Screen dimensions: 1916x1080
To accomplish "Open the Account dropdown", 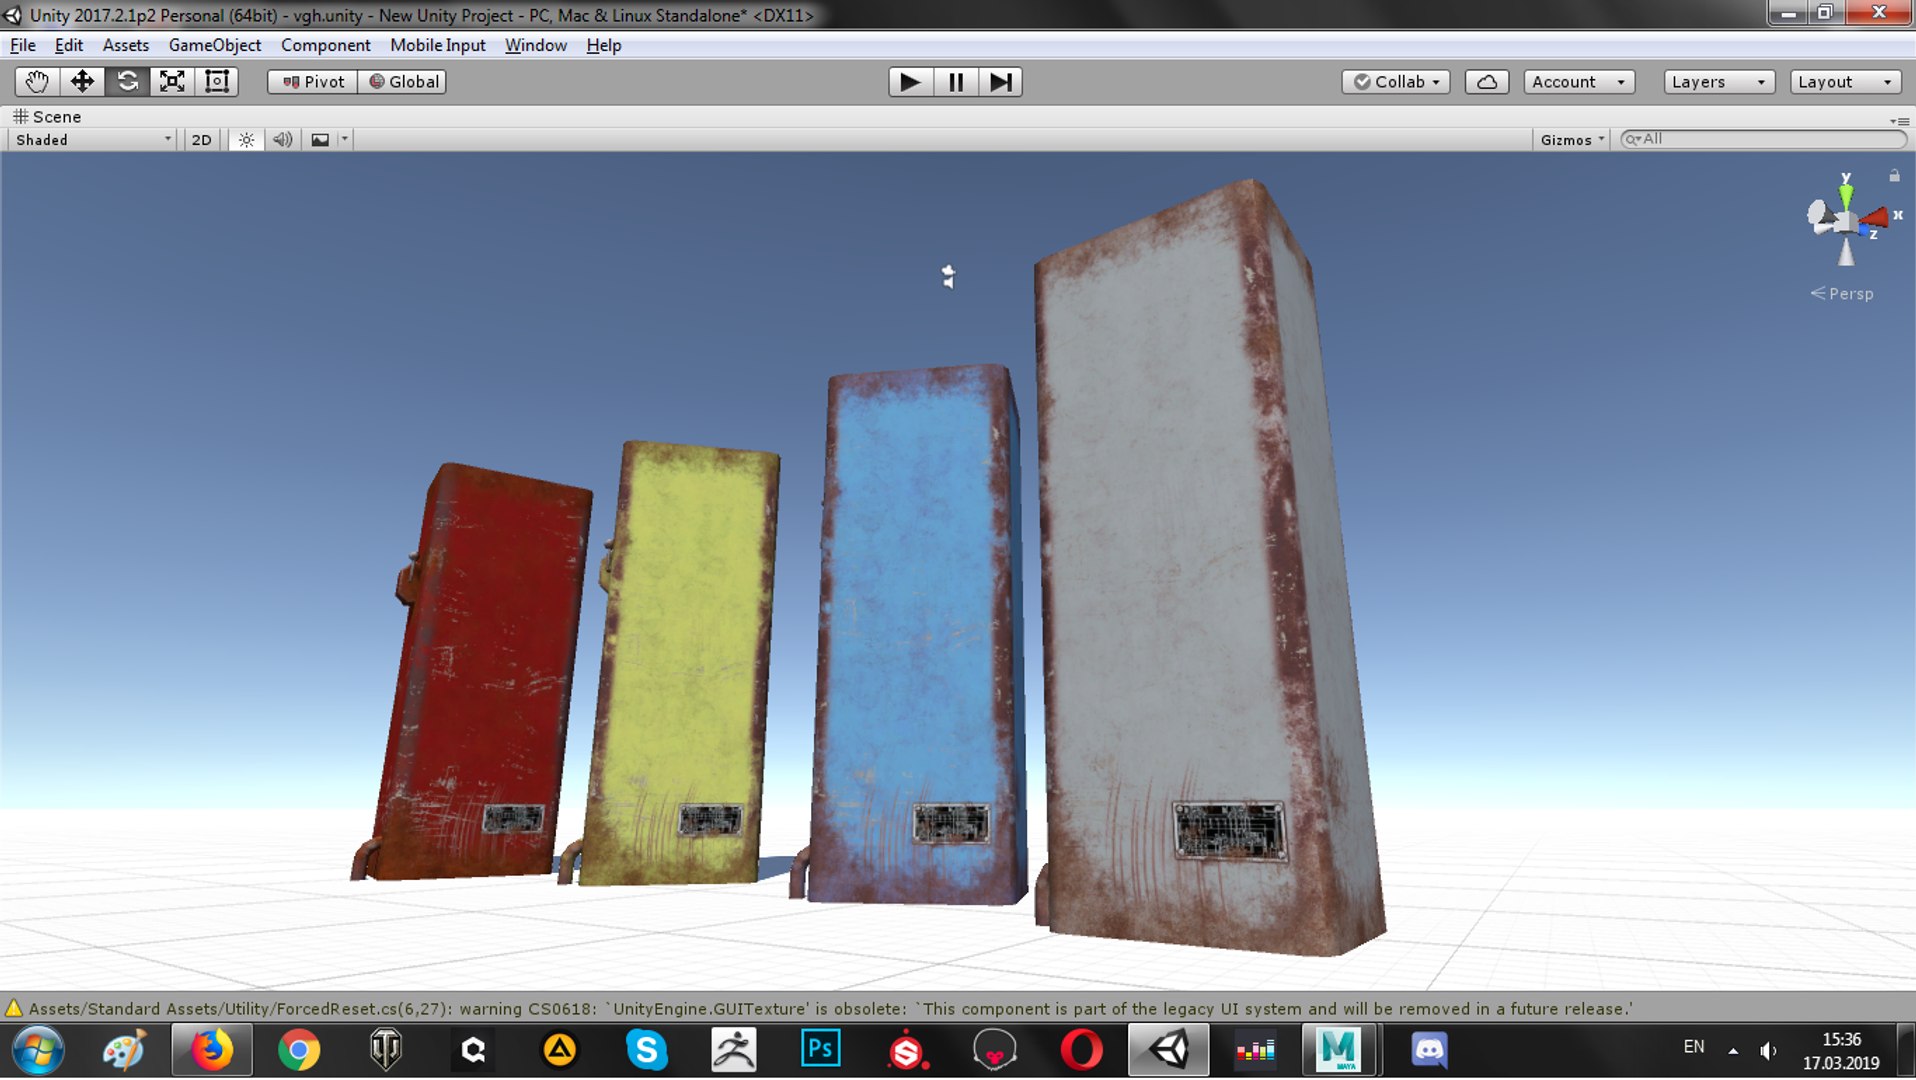I will 1579,82.
